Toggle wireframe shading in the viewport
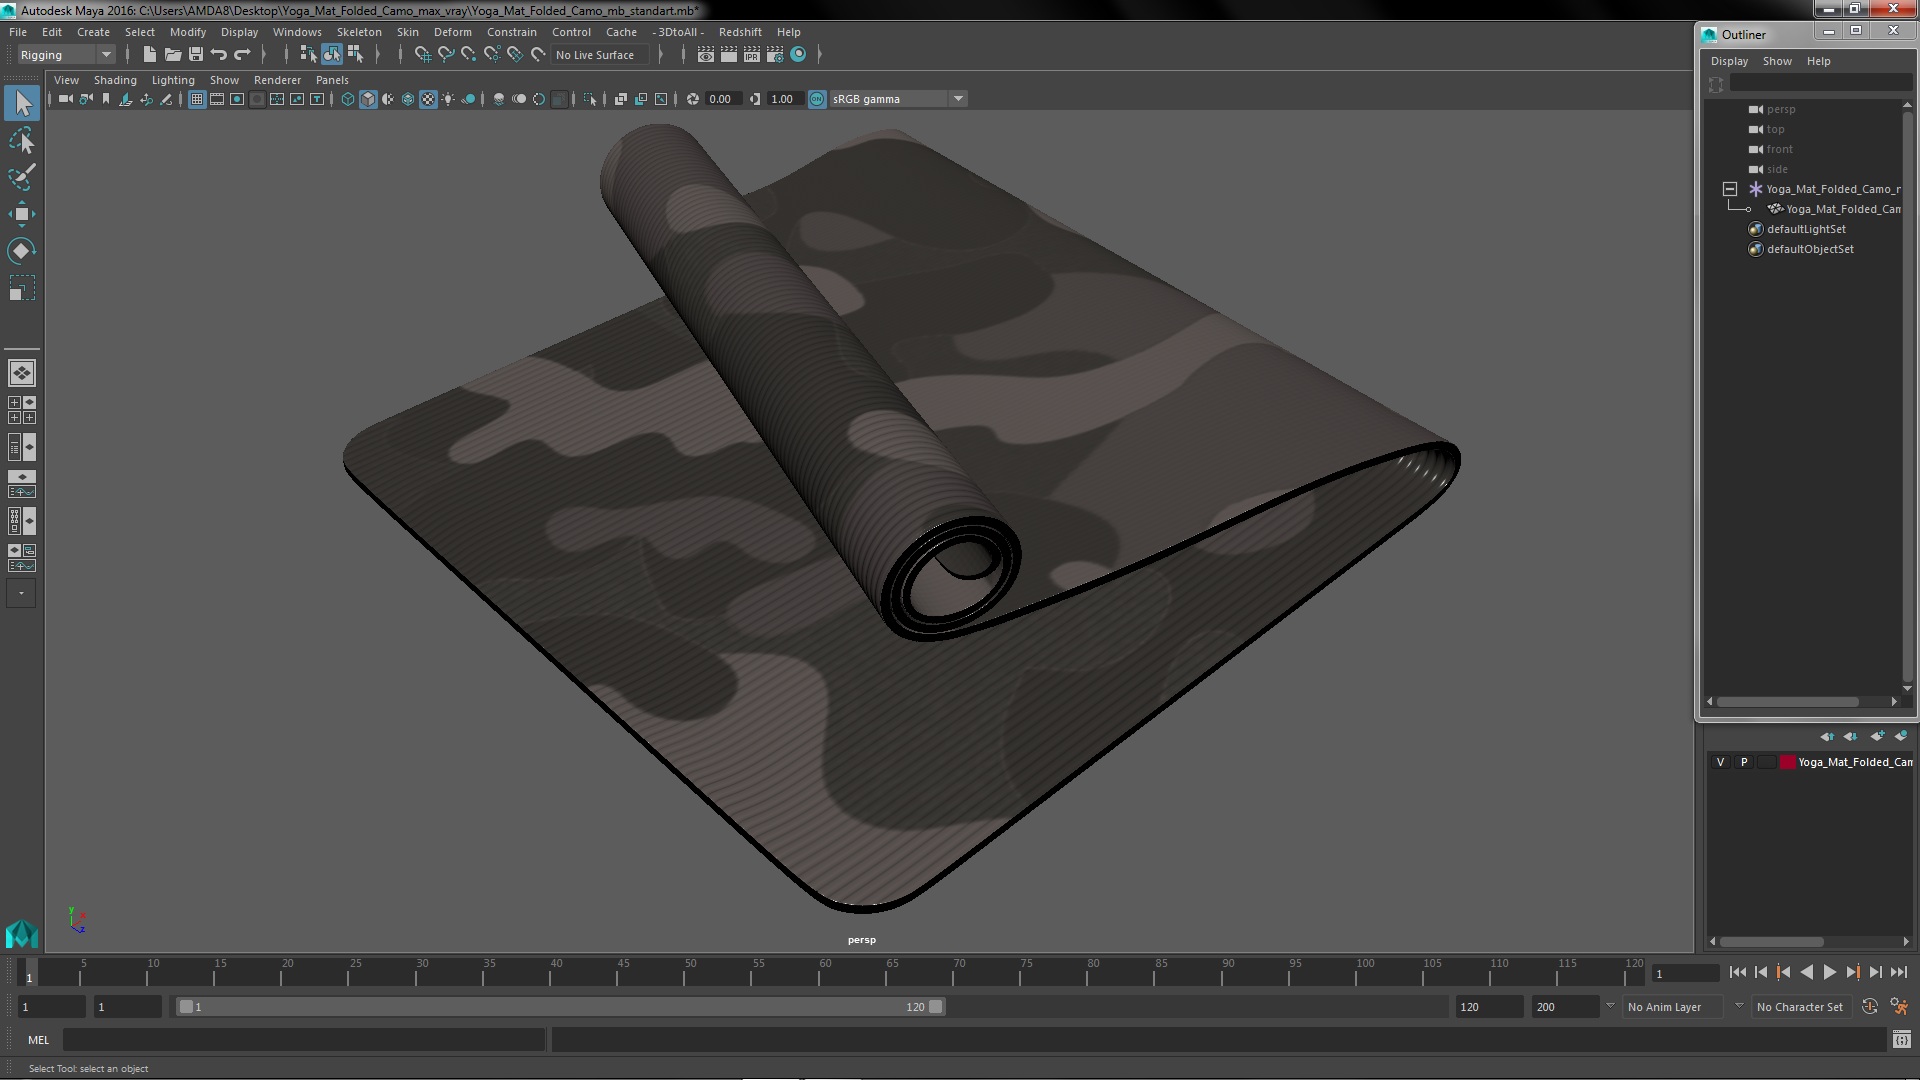The width and height of the screenshot is (1920, 1080). point(348,99)
